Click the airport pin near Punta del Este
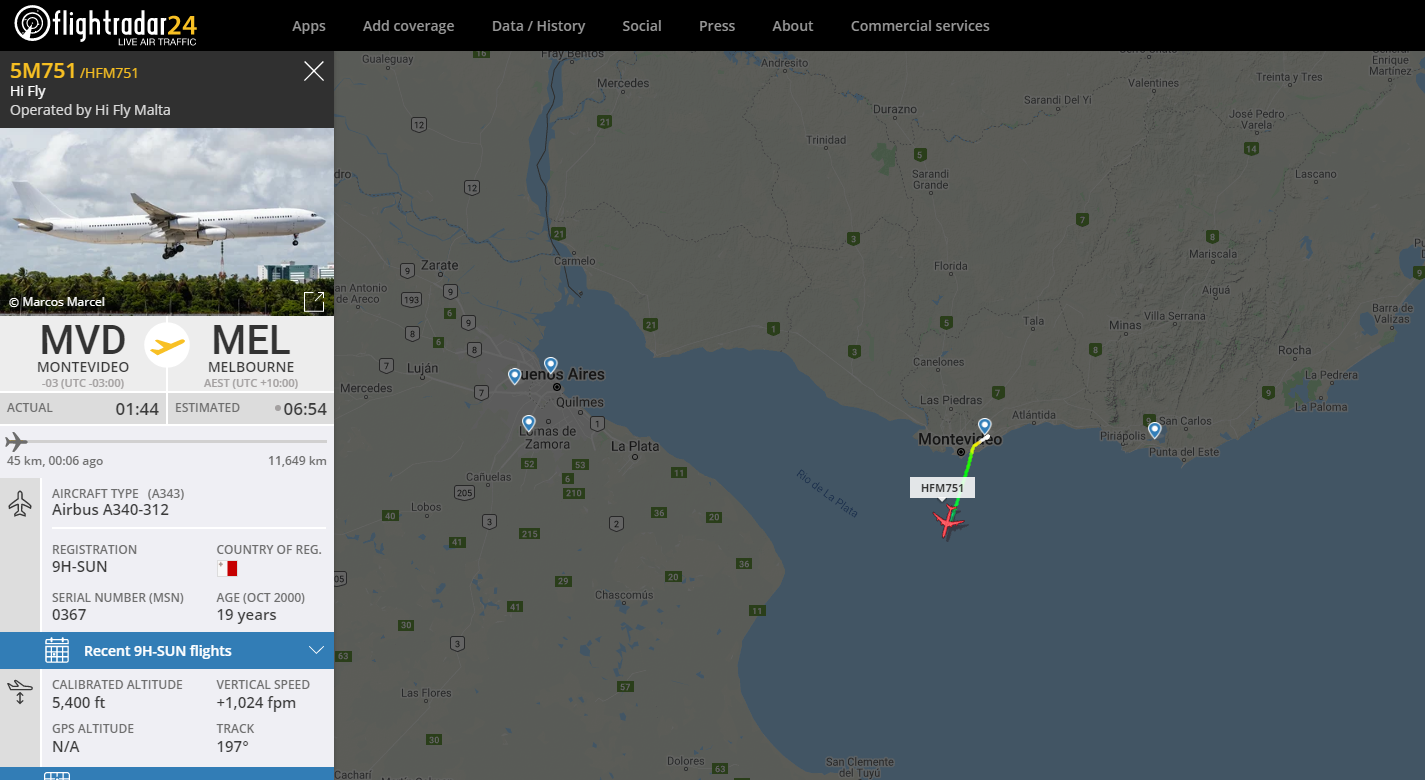Screen dimensions: 1425x780 pyautogui.click(x=1155, y=430)
